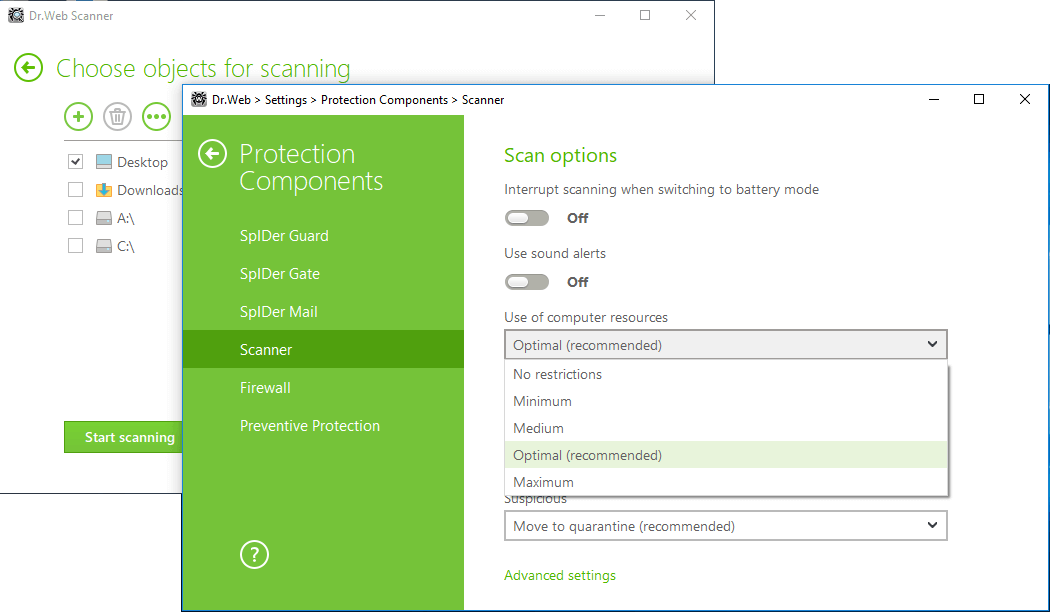Click the Desktop item icon
The image size is (1050, 612).
coord(104,161)
